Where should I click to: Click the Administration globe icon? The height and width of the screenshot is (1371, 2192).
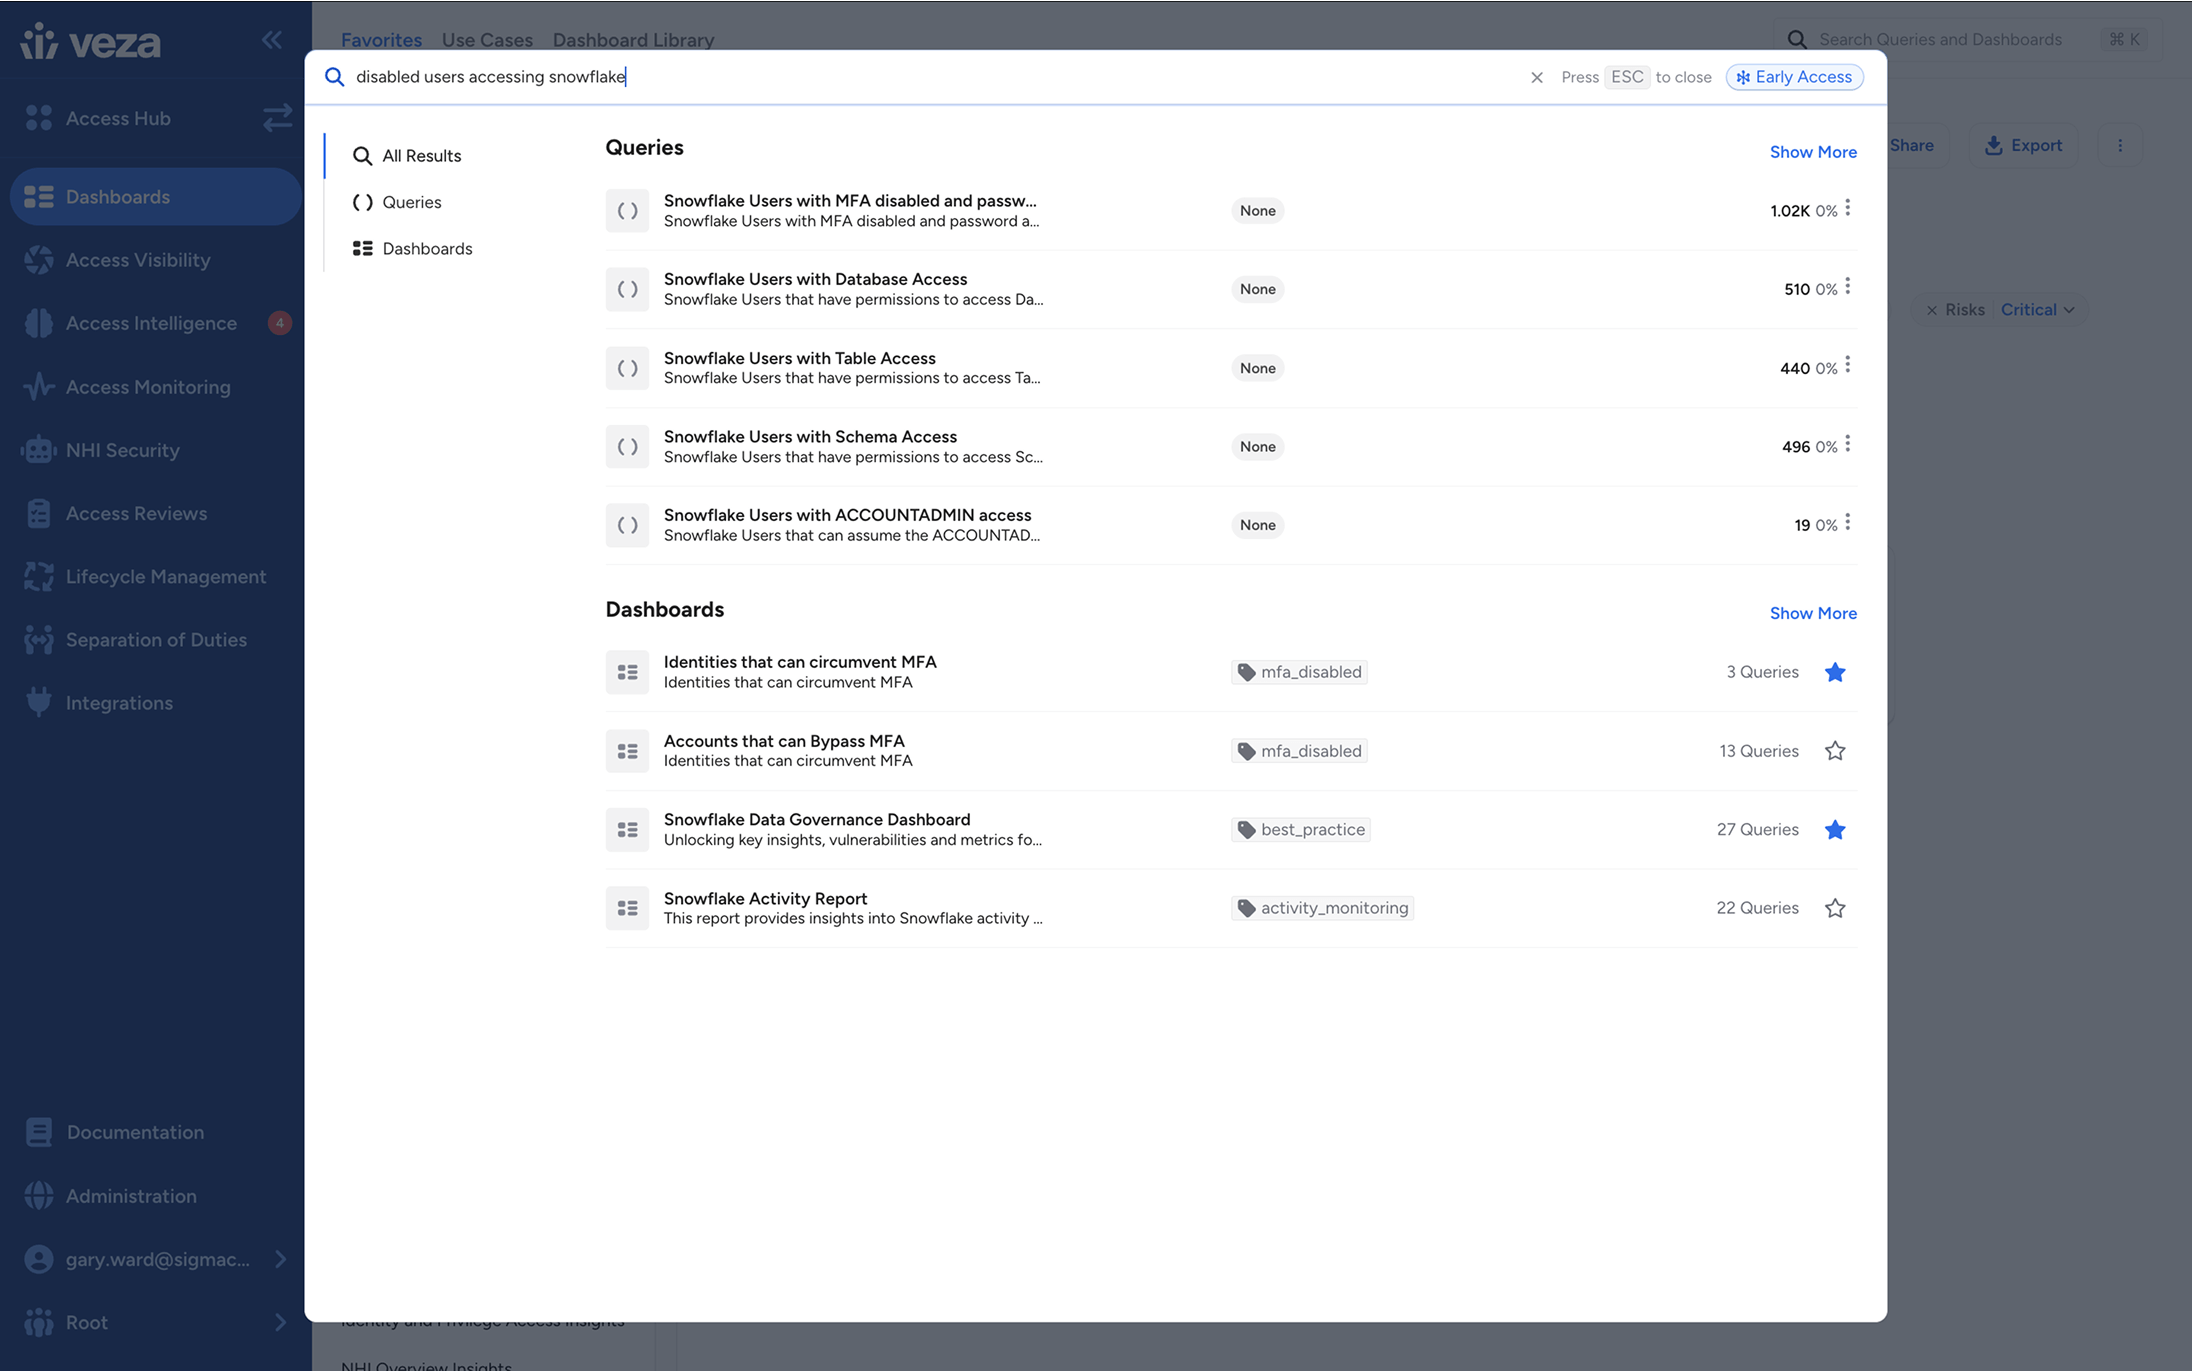coord(39,1196)
